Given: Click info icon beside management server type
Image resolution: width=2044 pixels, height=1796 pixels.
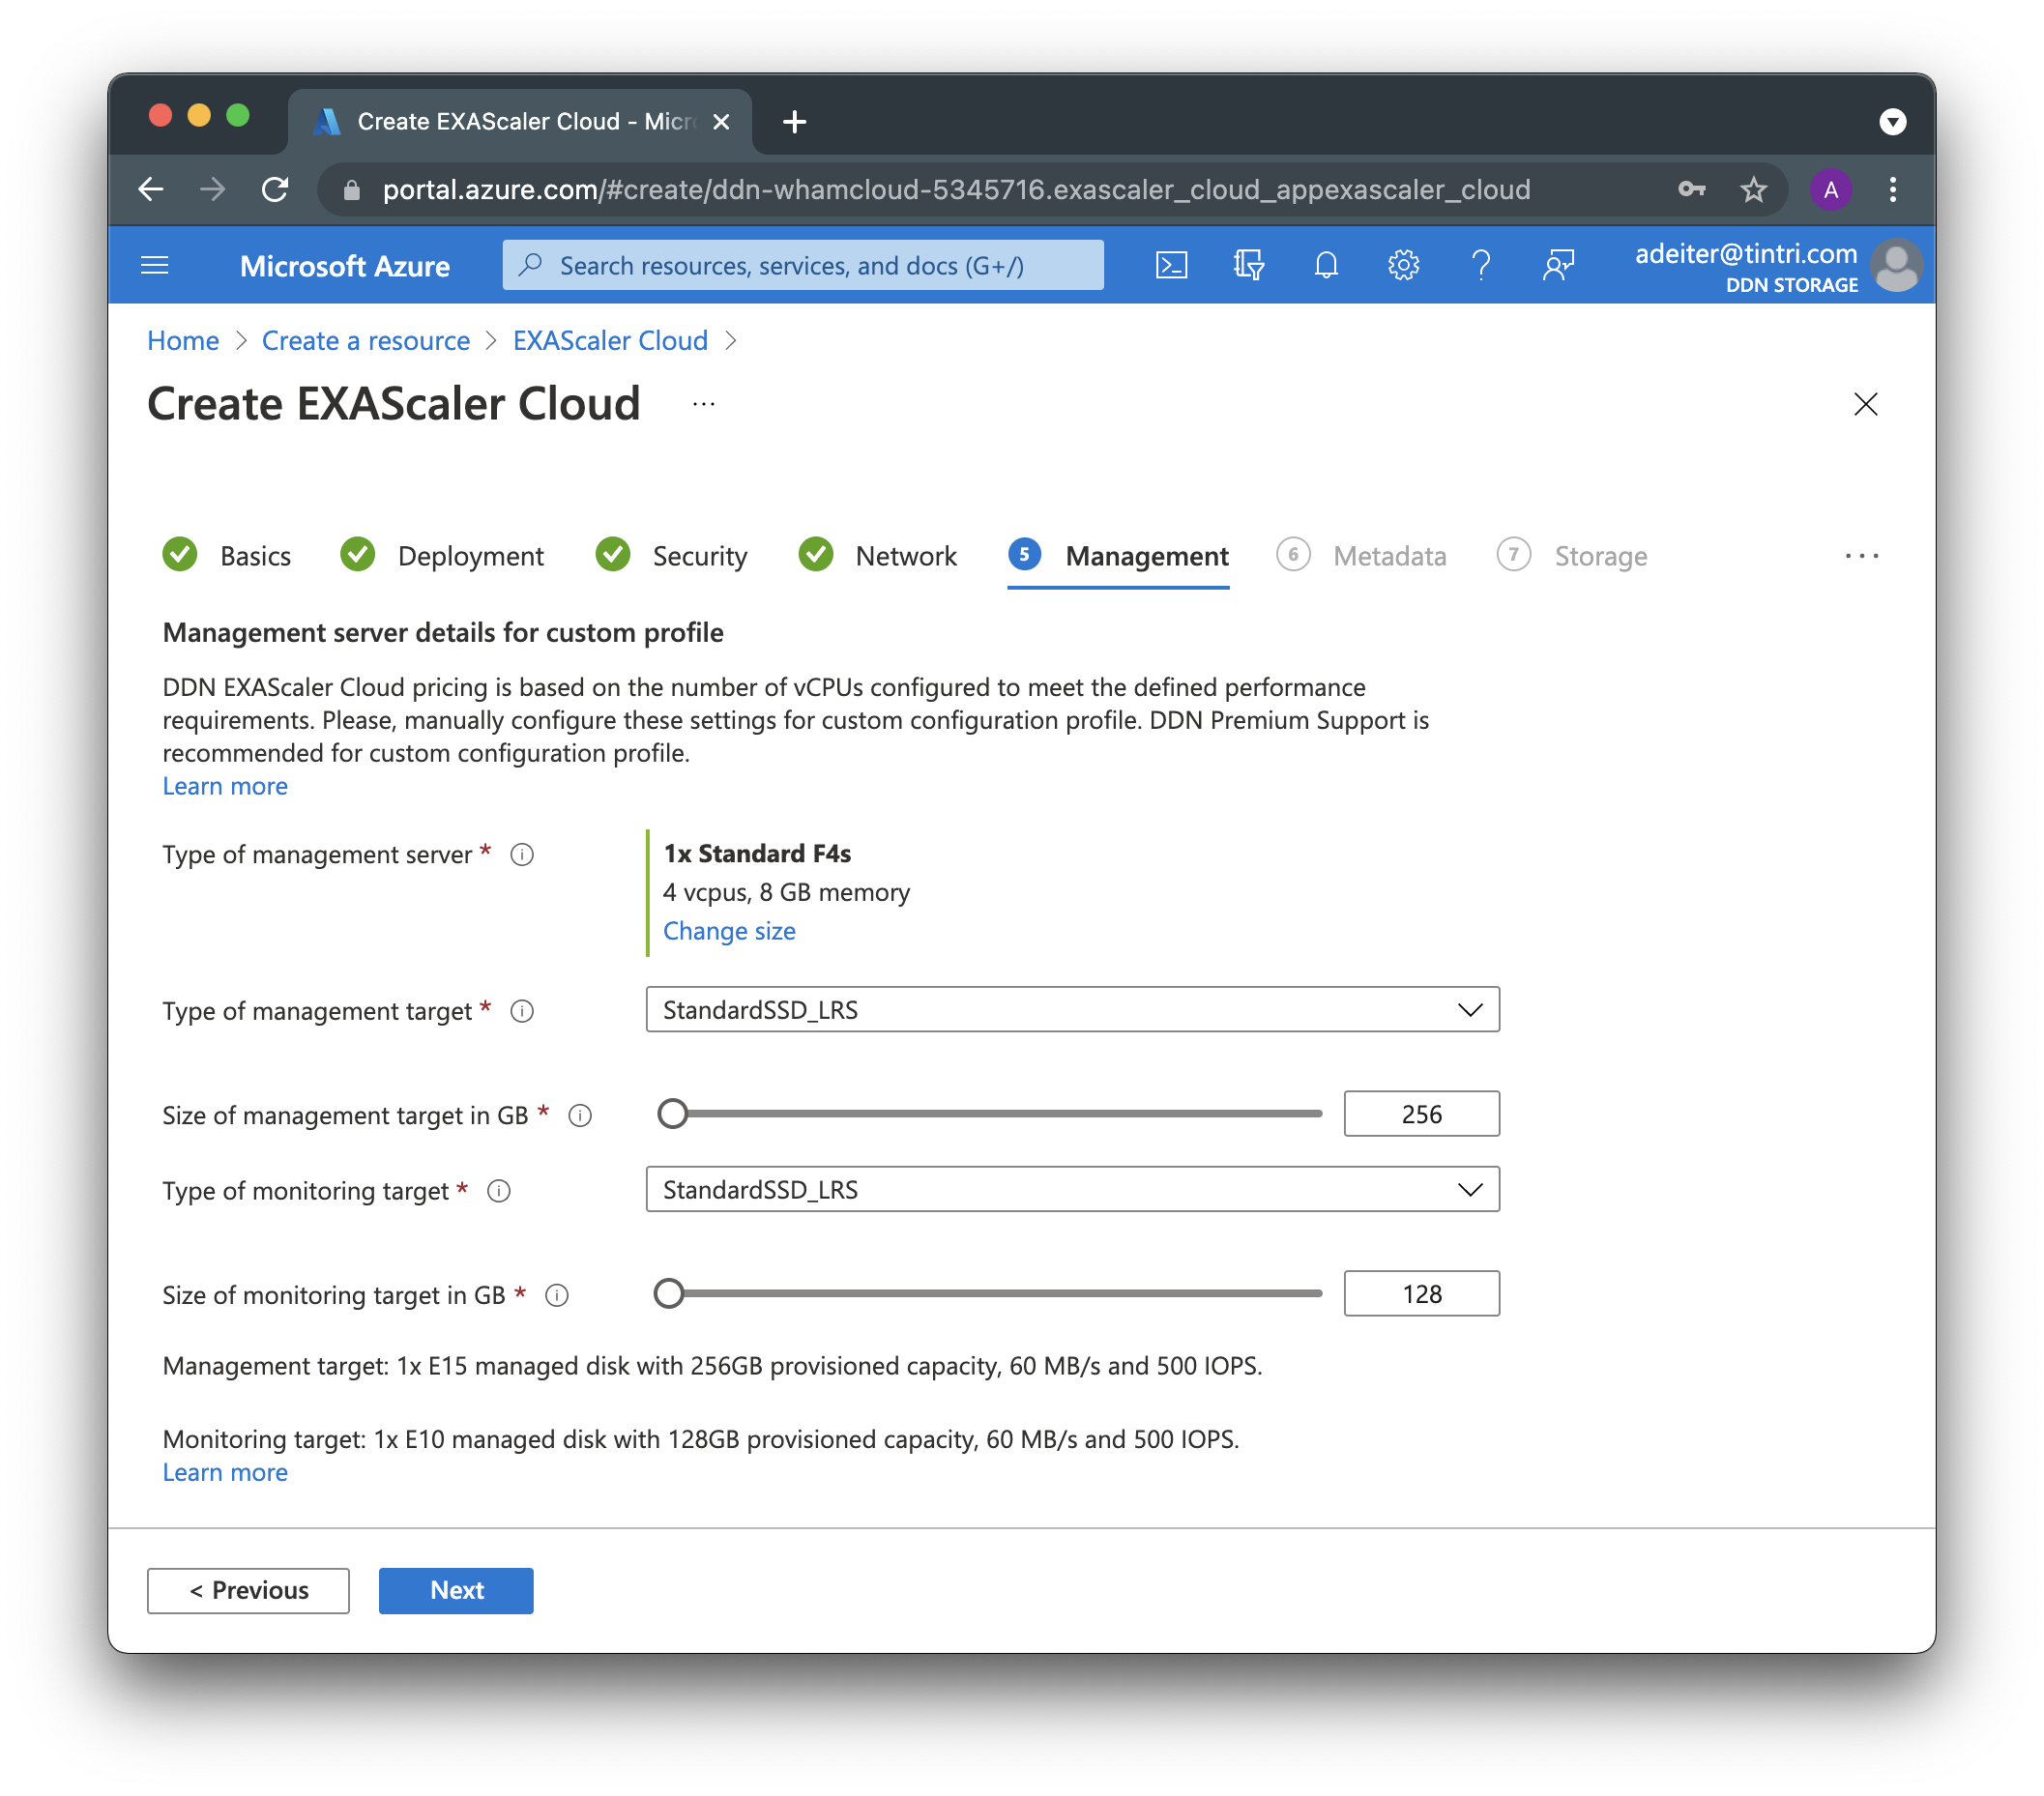Looking at the screenshot, I should (x=522, y=855).
